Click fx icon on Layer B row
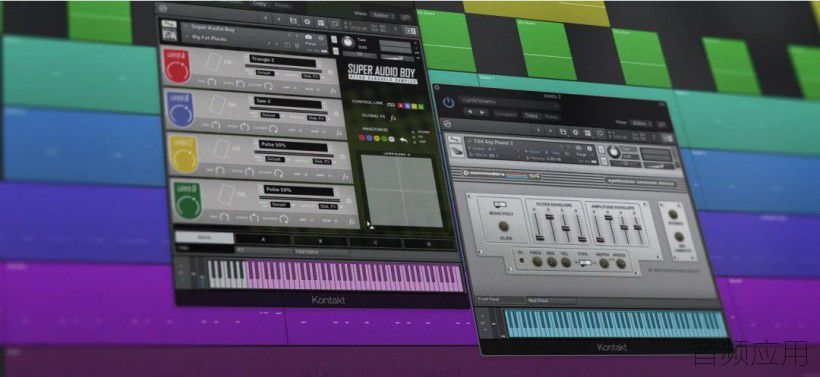Screen dimensions: 820x377 [x=339, y=133]
